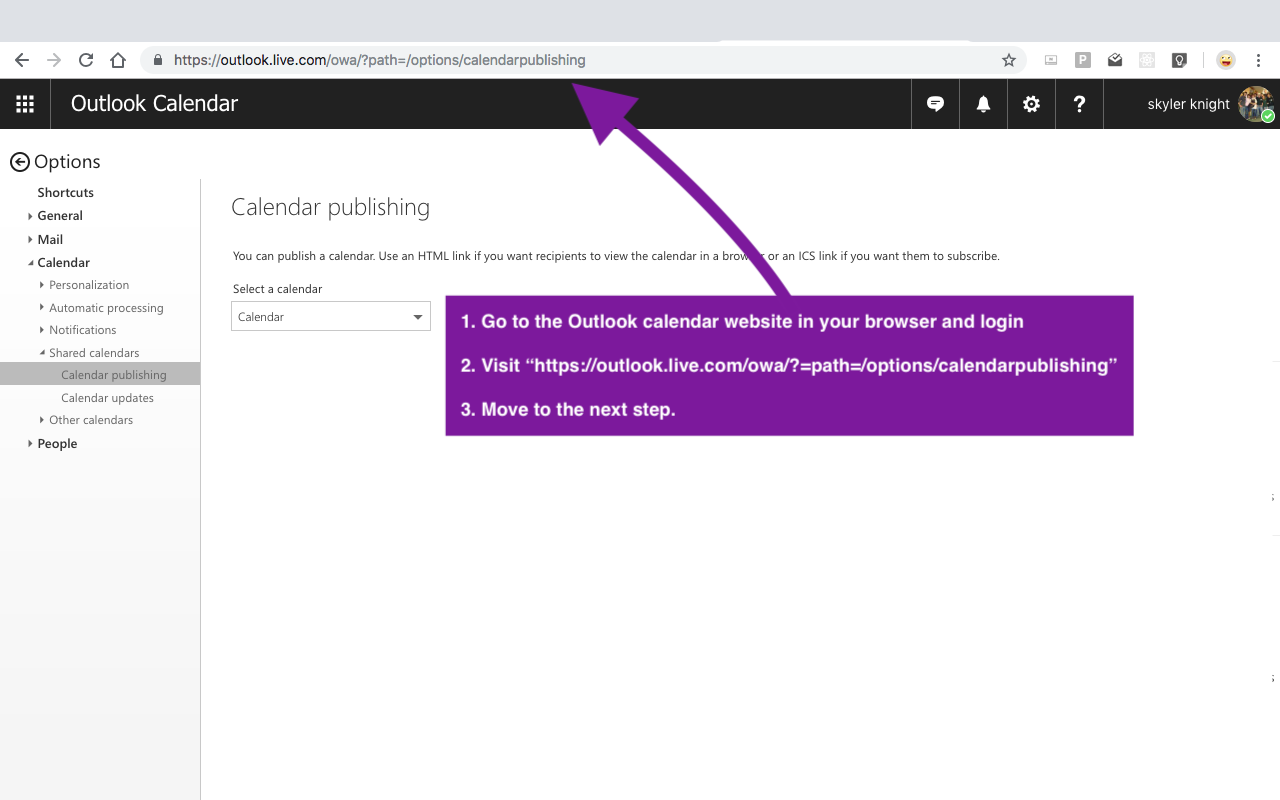Expand the General options section

[x=30, y=216]
